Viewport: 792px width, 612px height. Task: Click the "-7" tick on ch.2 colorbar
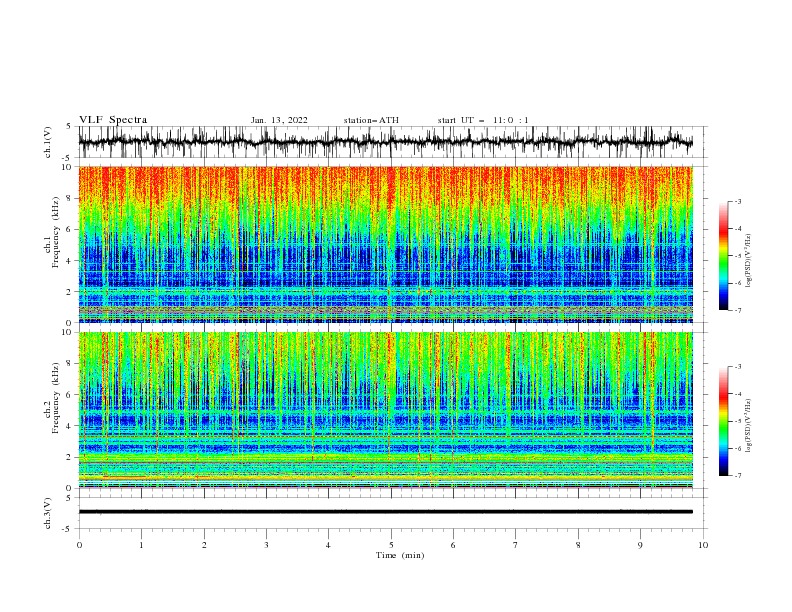[738, 476]
